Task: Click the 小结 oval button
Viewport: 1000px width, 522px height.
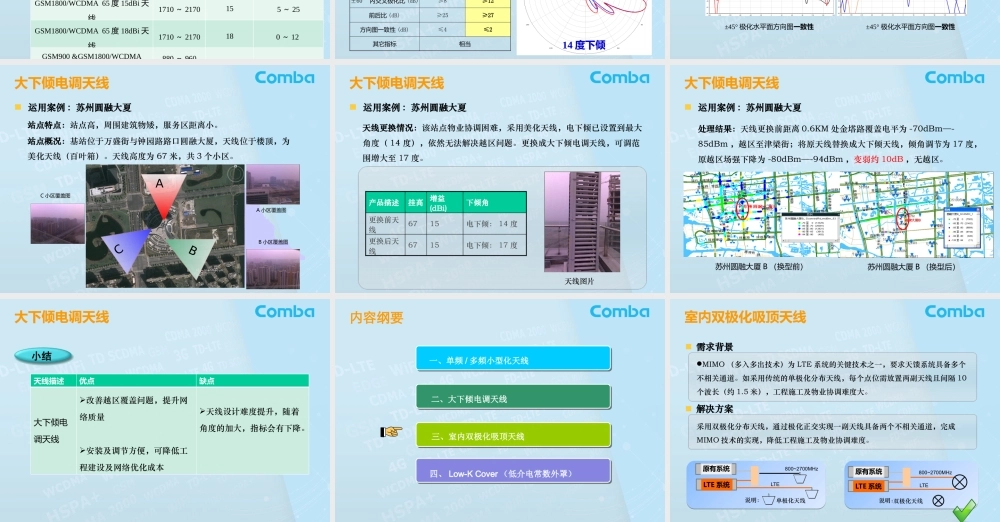Action: 43,356
